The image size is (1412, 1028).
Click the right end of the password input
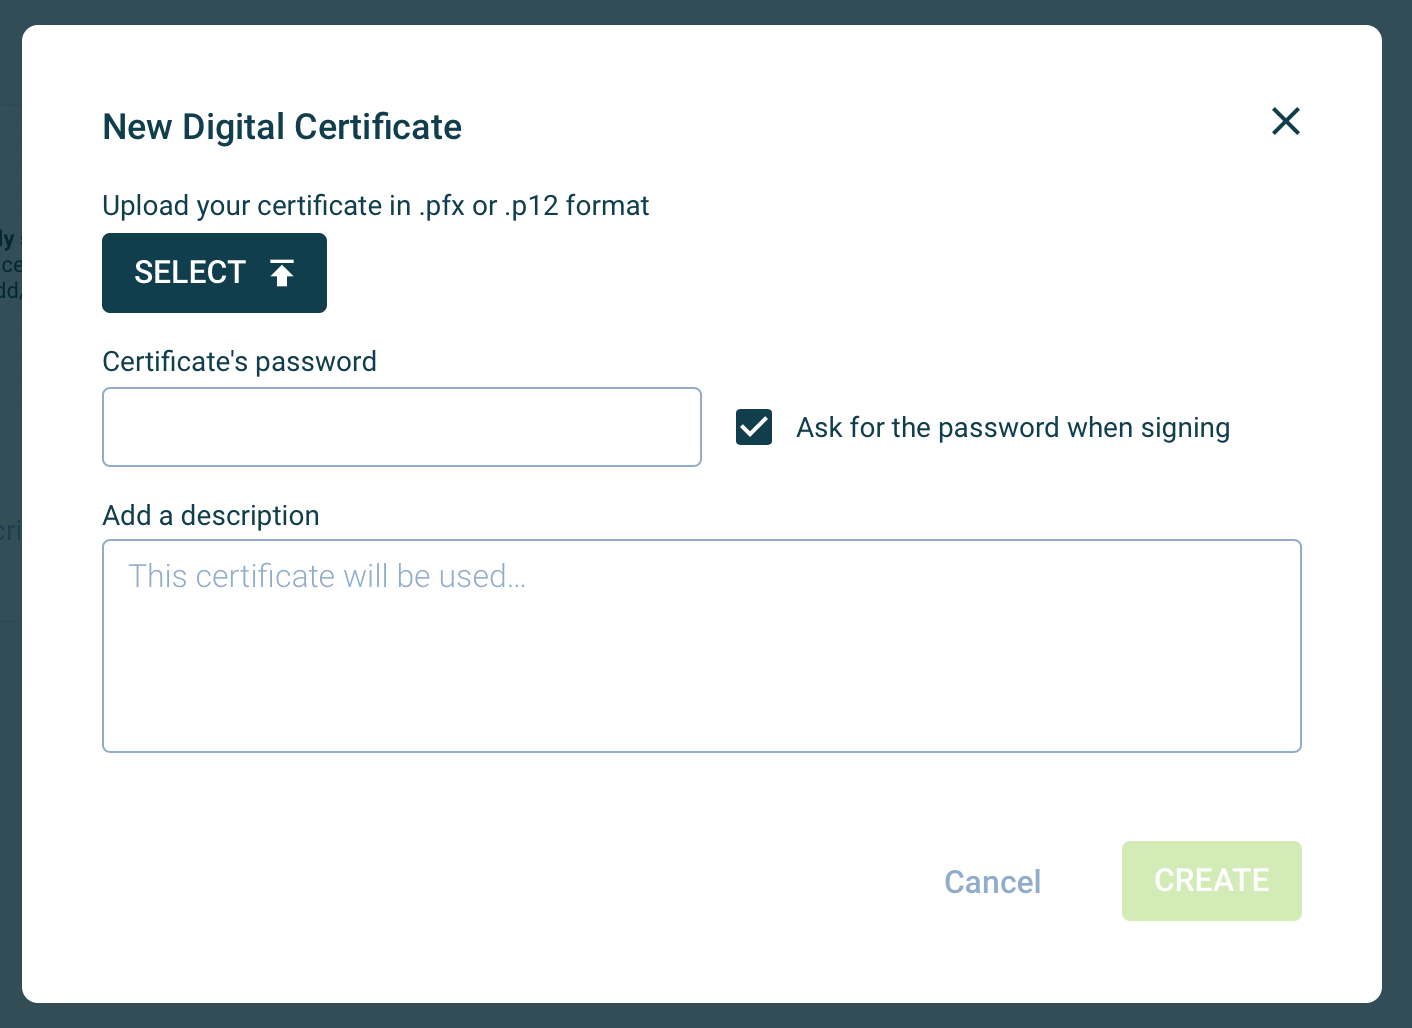(670, 427)
